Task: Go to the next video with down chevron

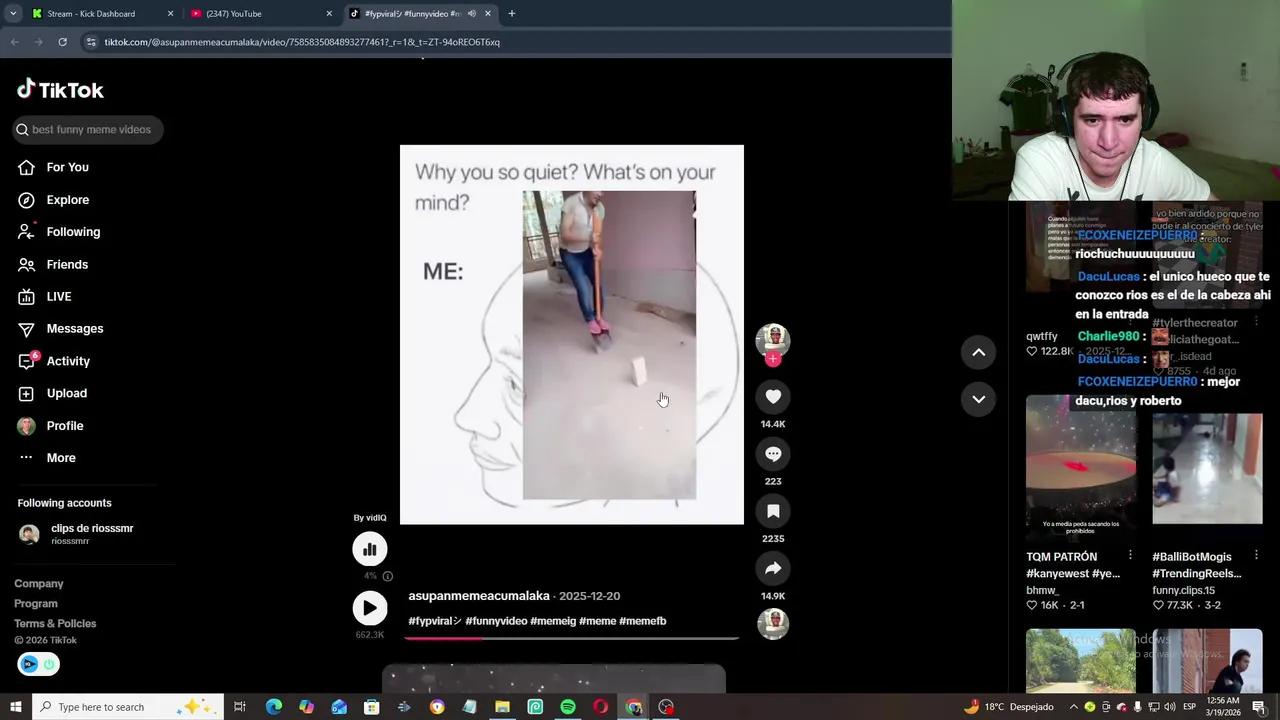Action: tap(978, 399)
